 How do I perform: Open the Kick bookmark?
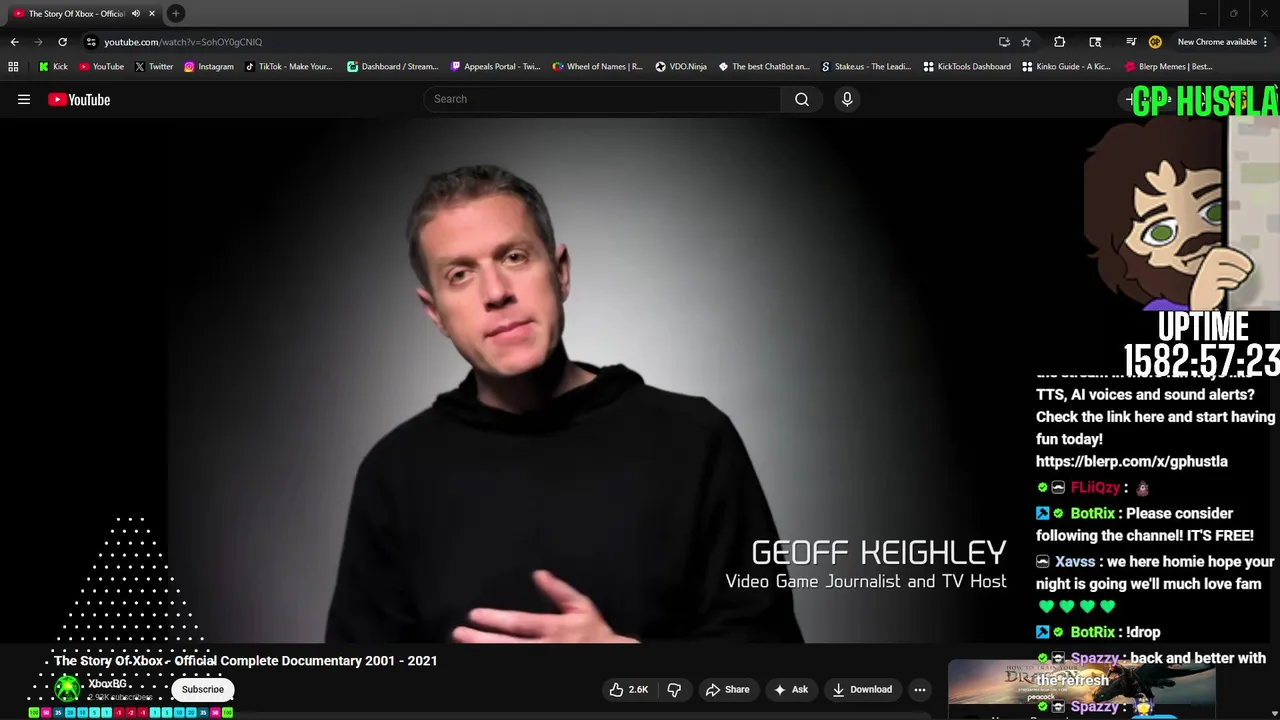(53, 67)
